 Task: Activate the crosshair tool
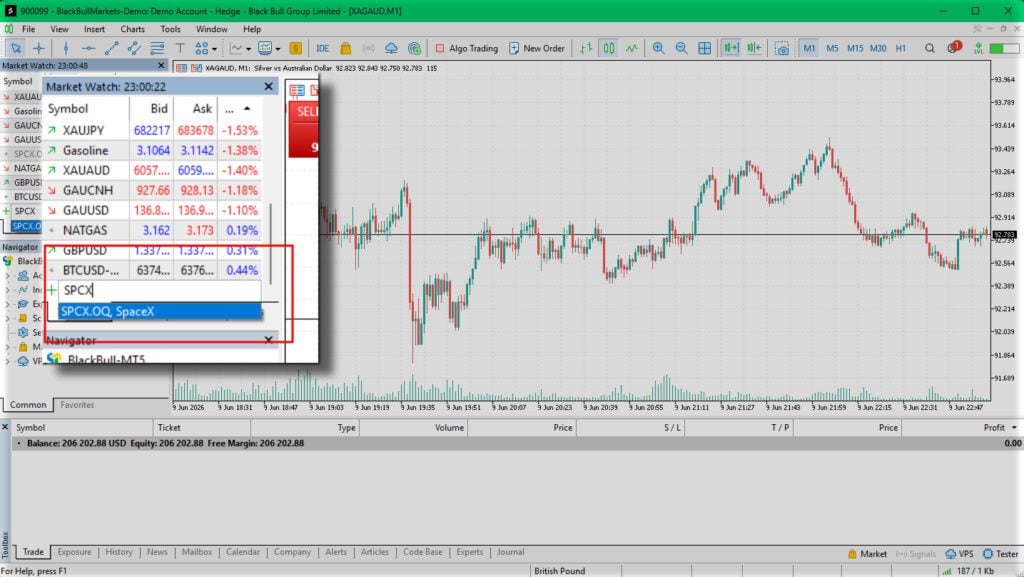click(x=39, y=48)
